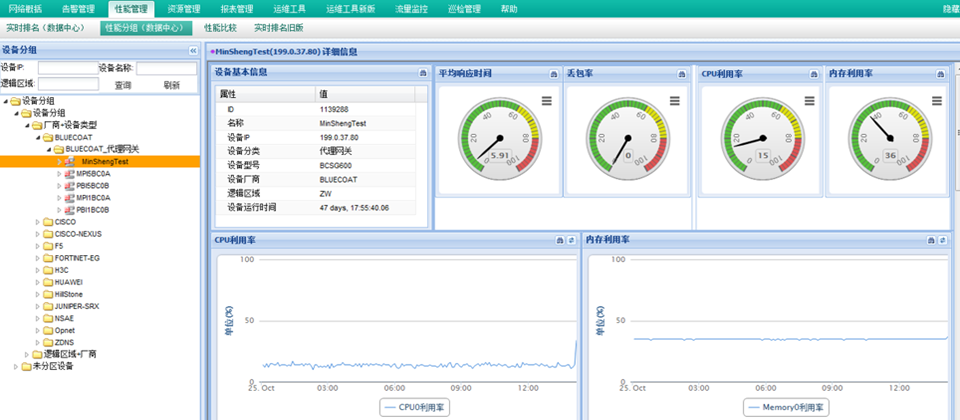Expand the 逻辑区域+厂商 tree node
This screenshot has width=960, height=420.
pos(27,354)
